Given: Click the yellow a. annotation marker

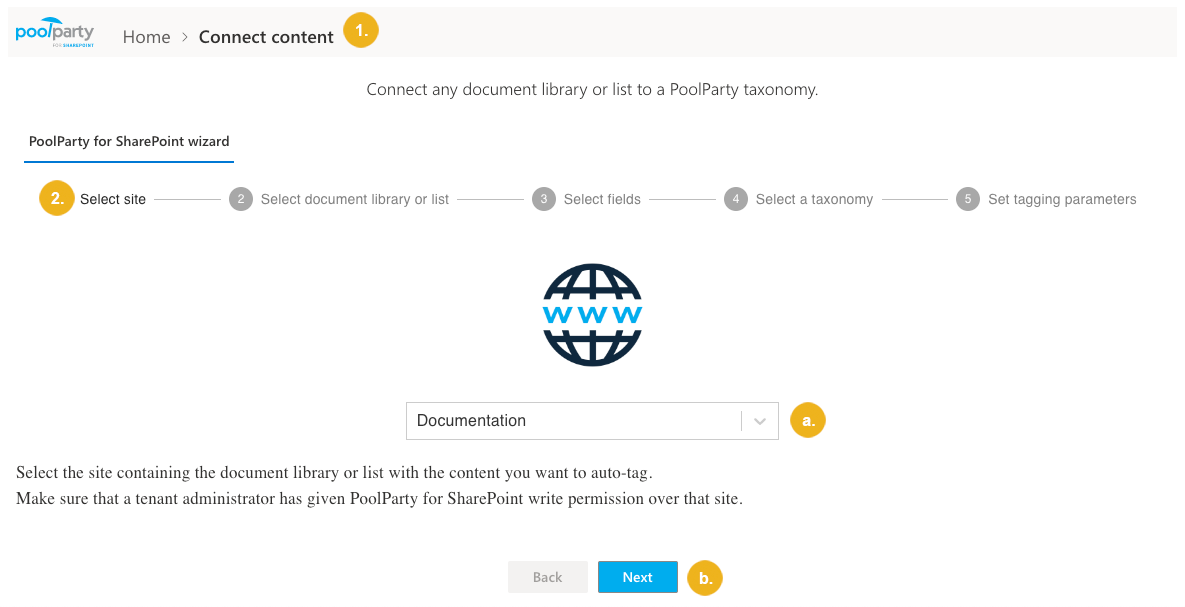Looking at the screenshot, I should point(808,421).
